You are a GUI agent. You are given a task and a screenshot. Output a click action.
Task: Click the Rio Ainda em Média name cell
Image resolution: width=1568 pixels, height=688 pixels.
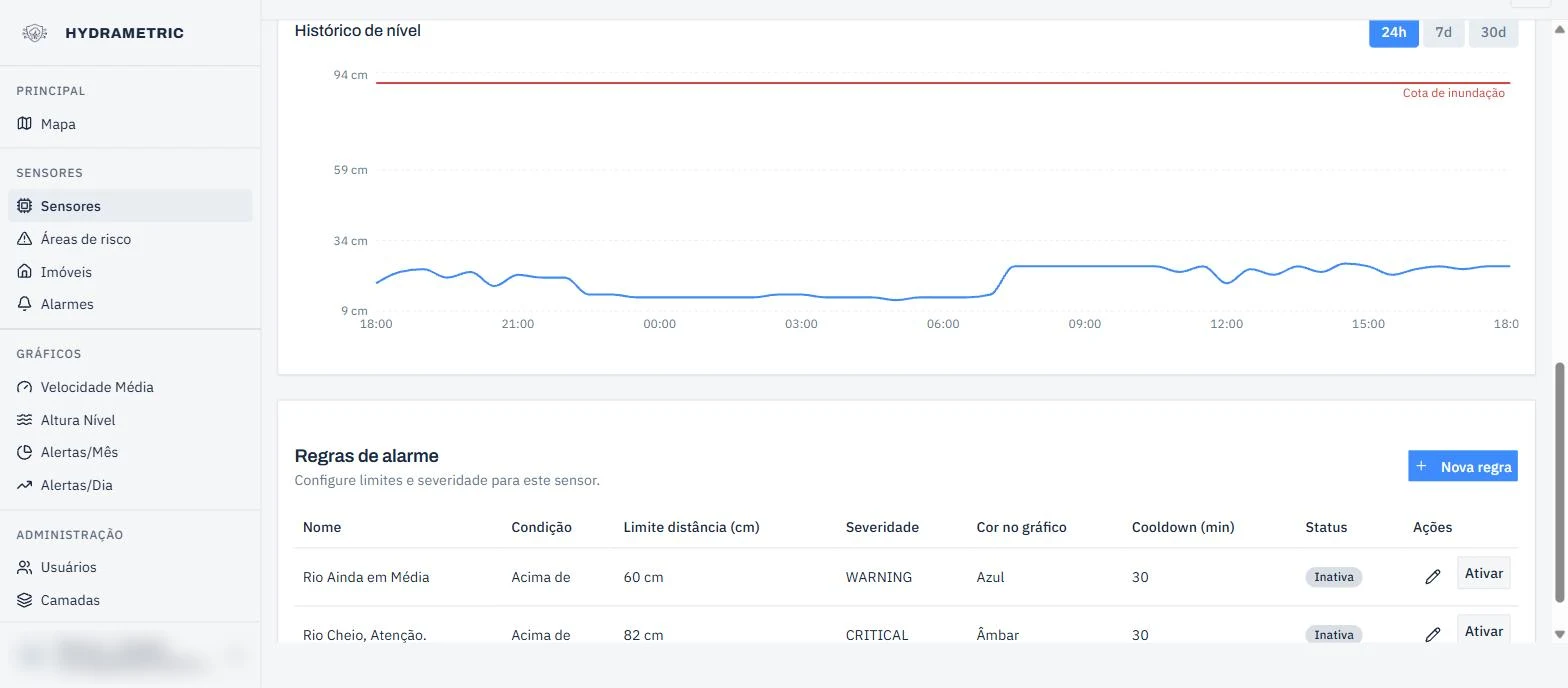pos(366,577)
